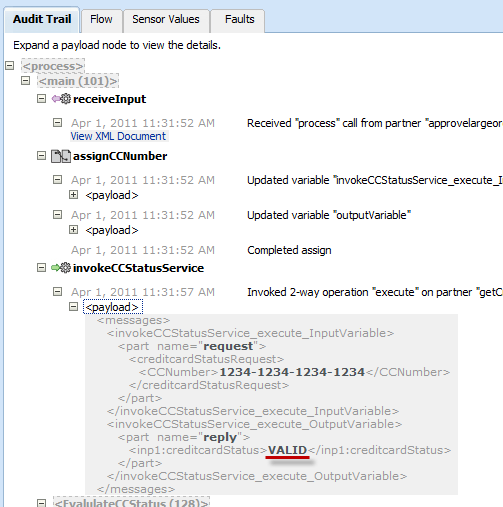Select the invokeCCStatusService activity label

(x=138, y=268)
